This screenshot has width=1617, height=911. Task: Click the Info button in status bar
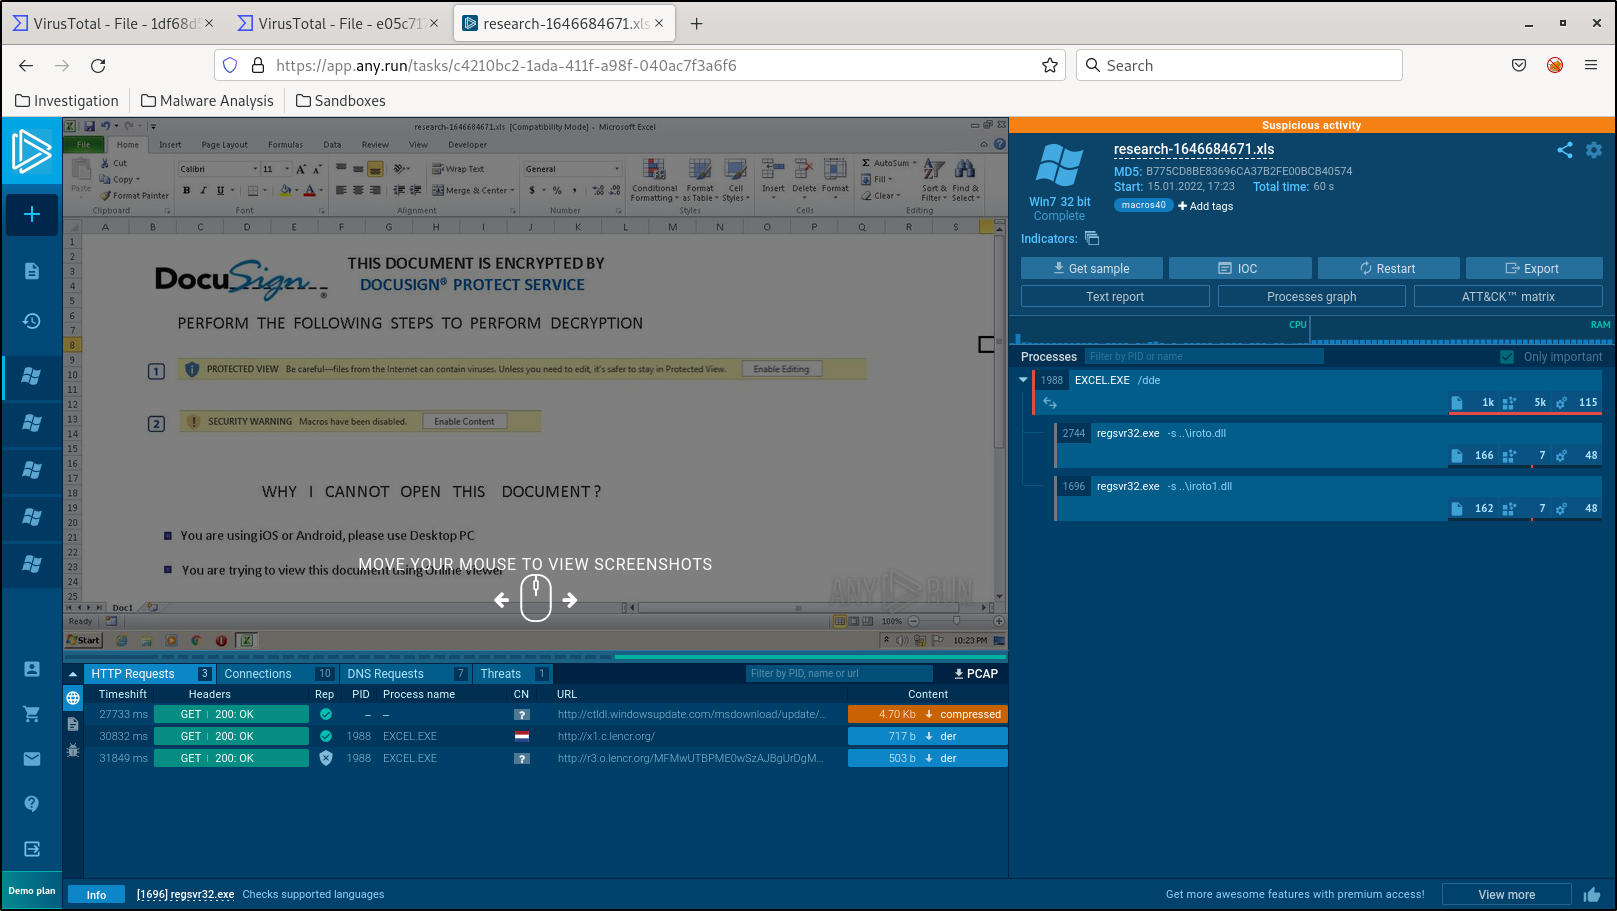click(x=96, y=894)
